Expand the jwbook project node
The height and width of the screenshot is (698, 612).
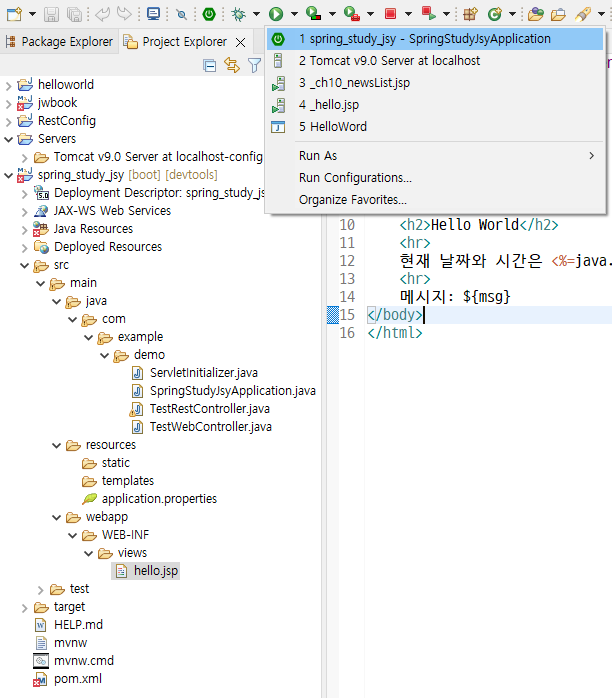(8, 103)
